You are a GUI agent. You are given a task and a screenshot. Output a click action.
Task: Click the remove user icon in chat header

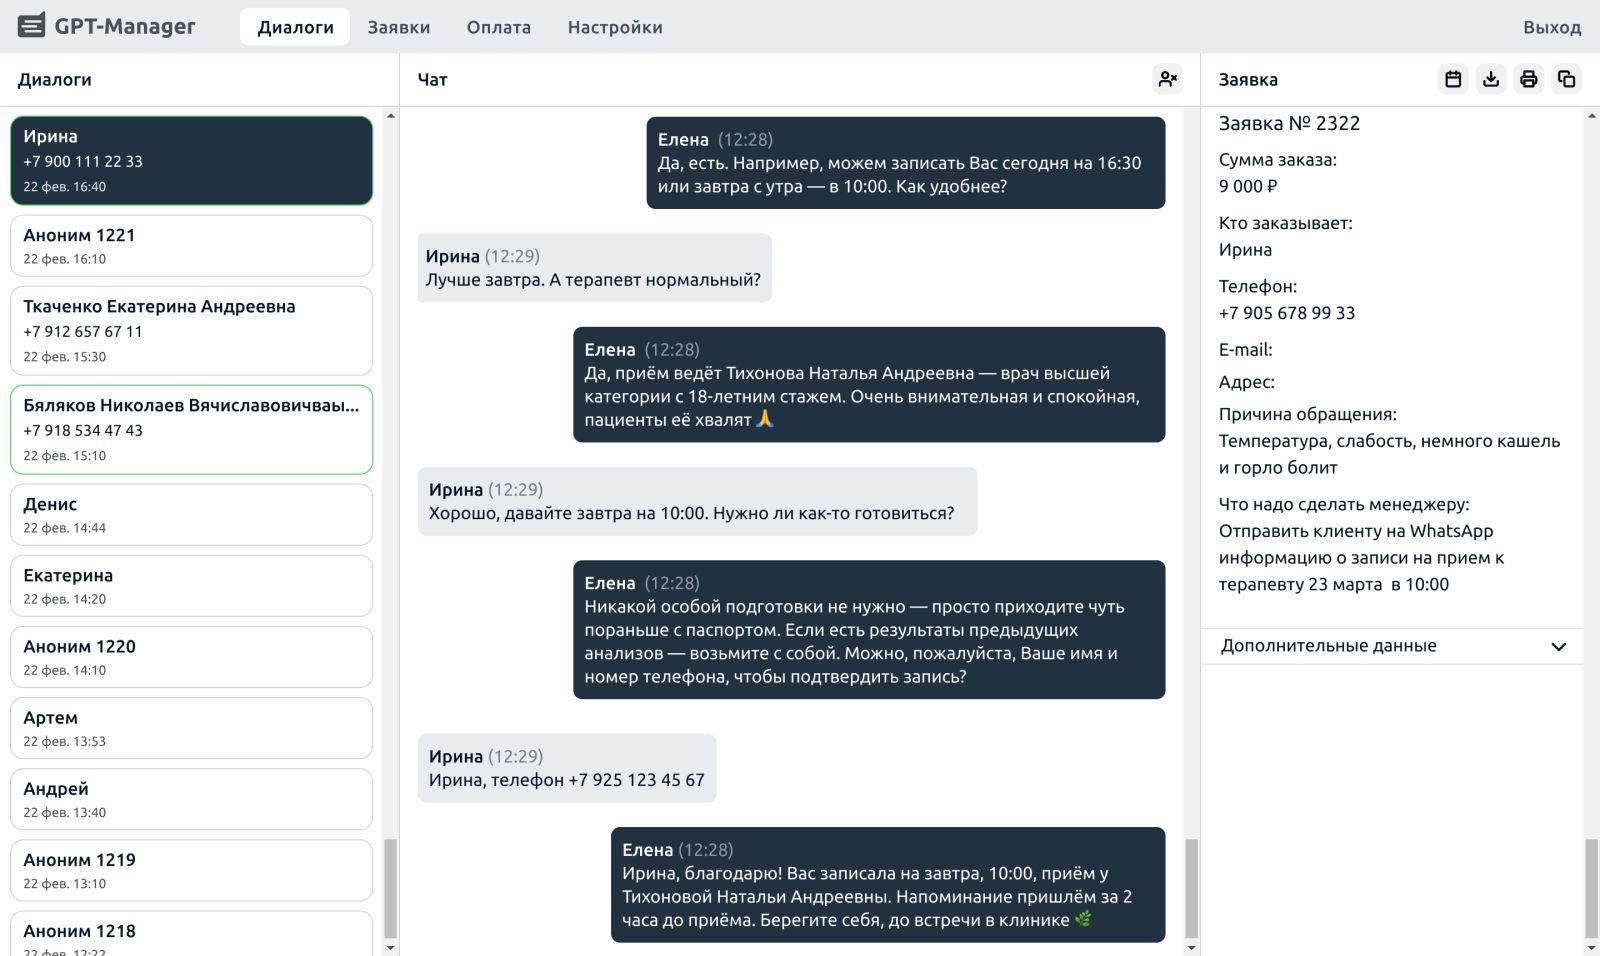(x=1167, y=79)
